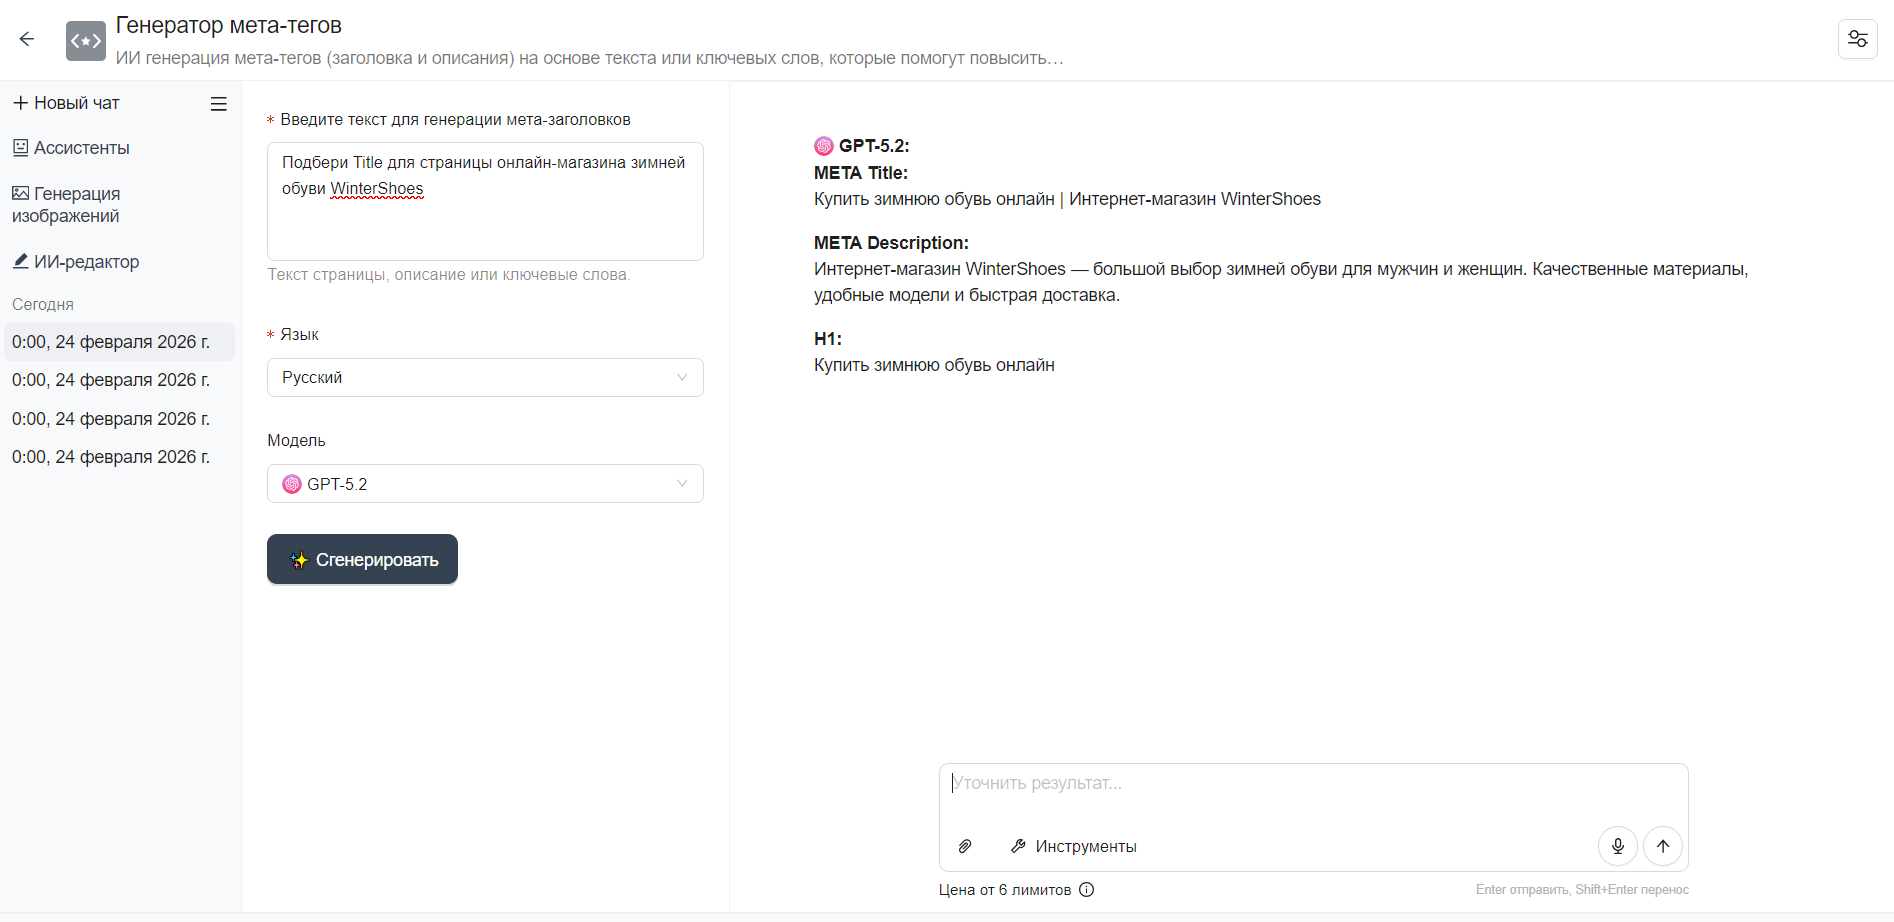
Task: Select the last chat entry under Сегодня
Action: point(110,456)
